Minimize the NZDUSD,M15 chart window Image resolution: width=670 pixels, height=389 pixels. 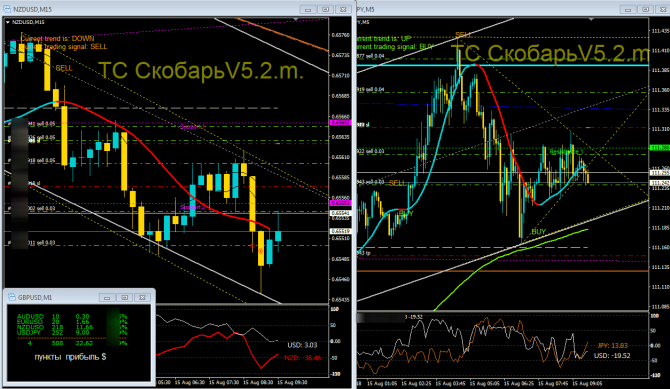[x=308, y=9]
